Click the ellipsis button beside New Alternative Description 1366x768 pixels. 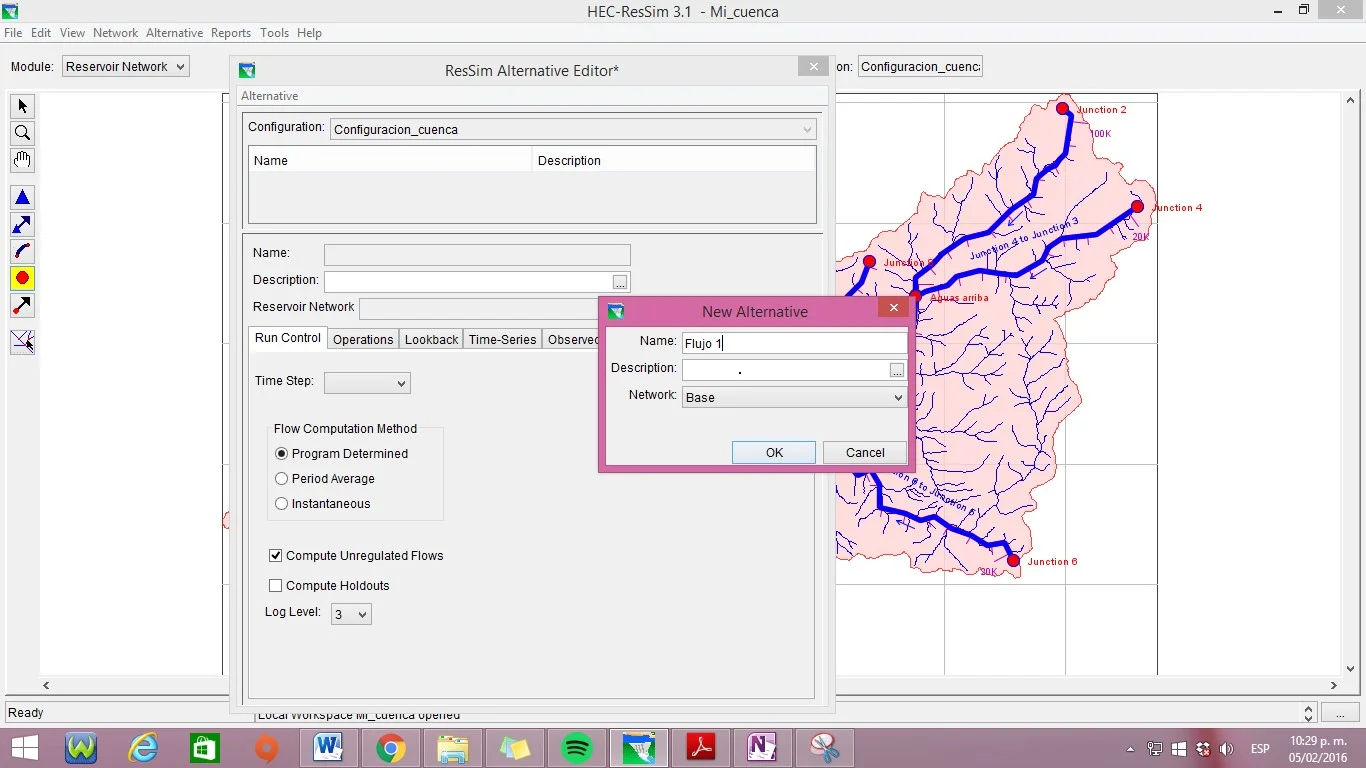pyautogui.click(x=897, y=370)
